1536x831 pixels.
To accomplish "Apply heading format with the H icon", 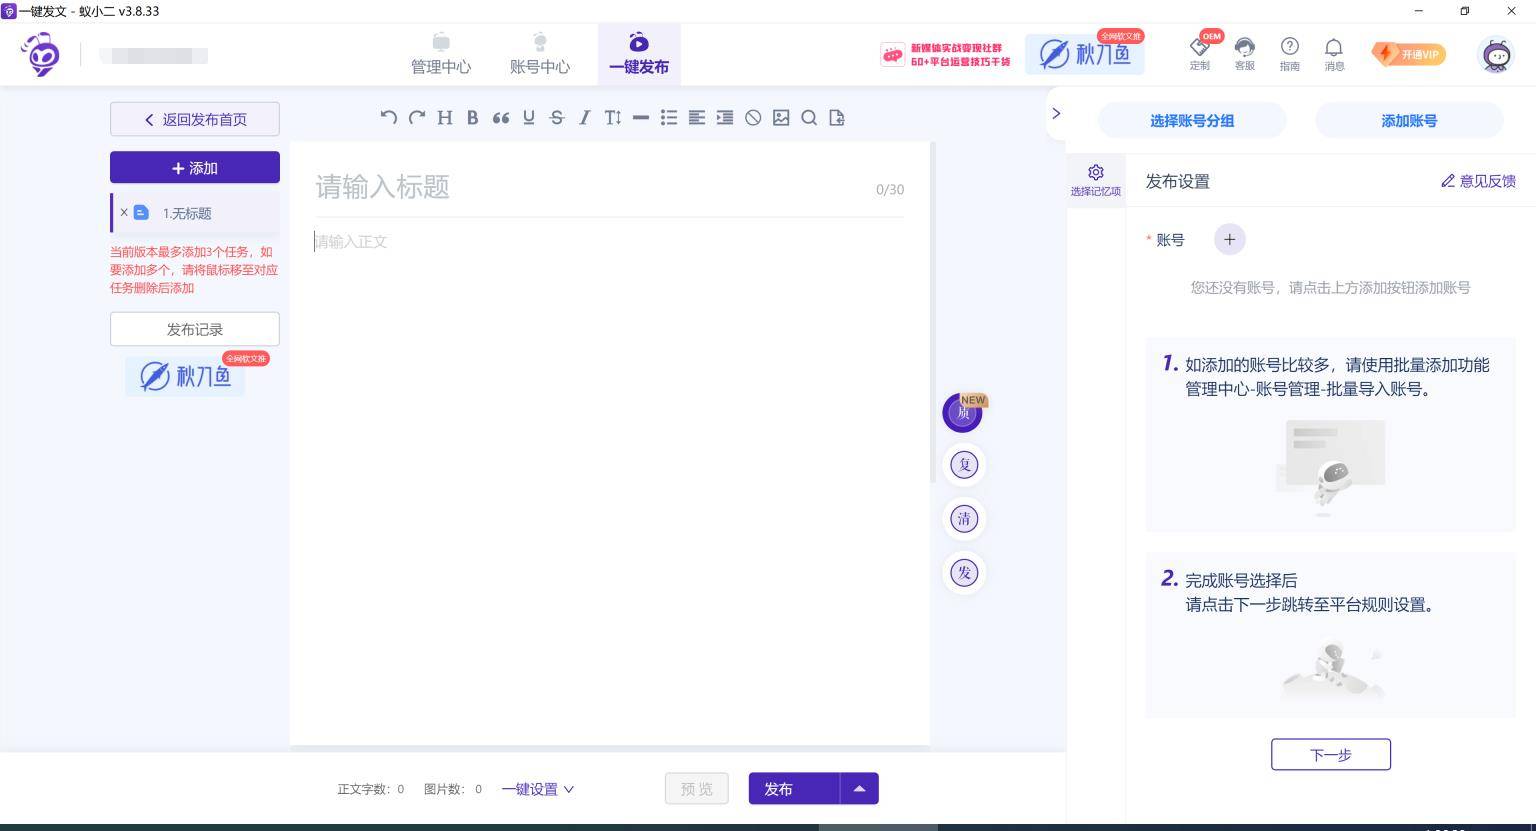I will tap(445, 118).
